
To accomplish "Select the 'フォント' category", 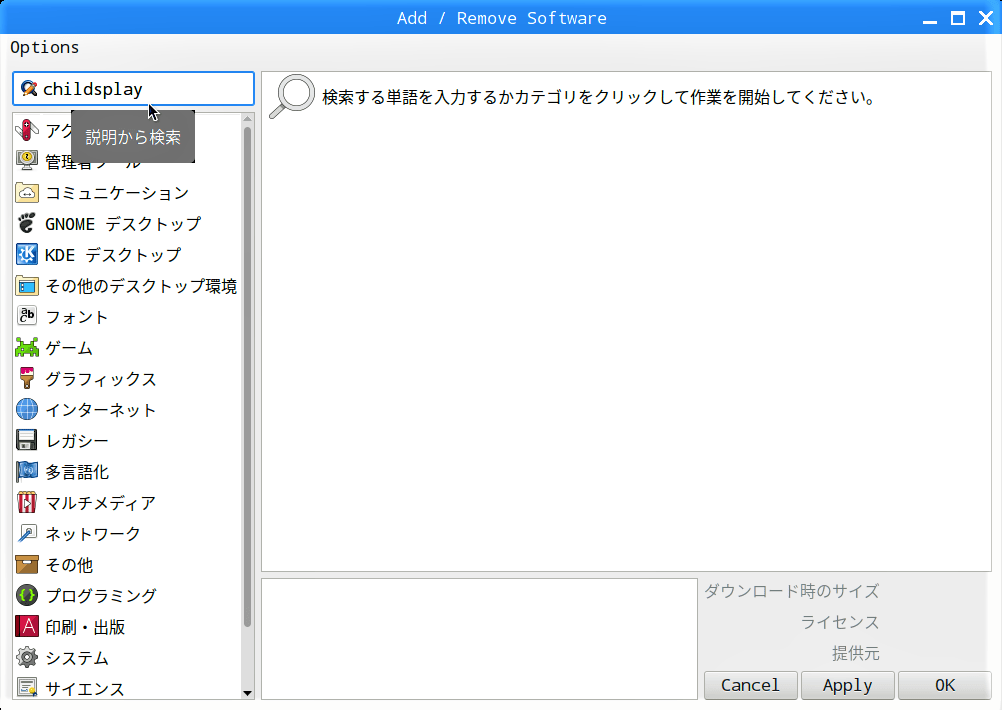I will point(128,316).
